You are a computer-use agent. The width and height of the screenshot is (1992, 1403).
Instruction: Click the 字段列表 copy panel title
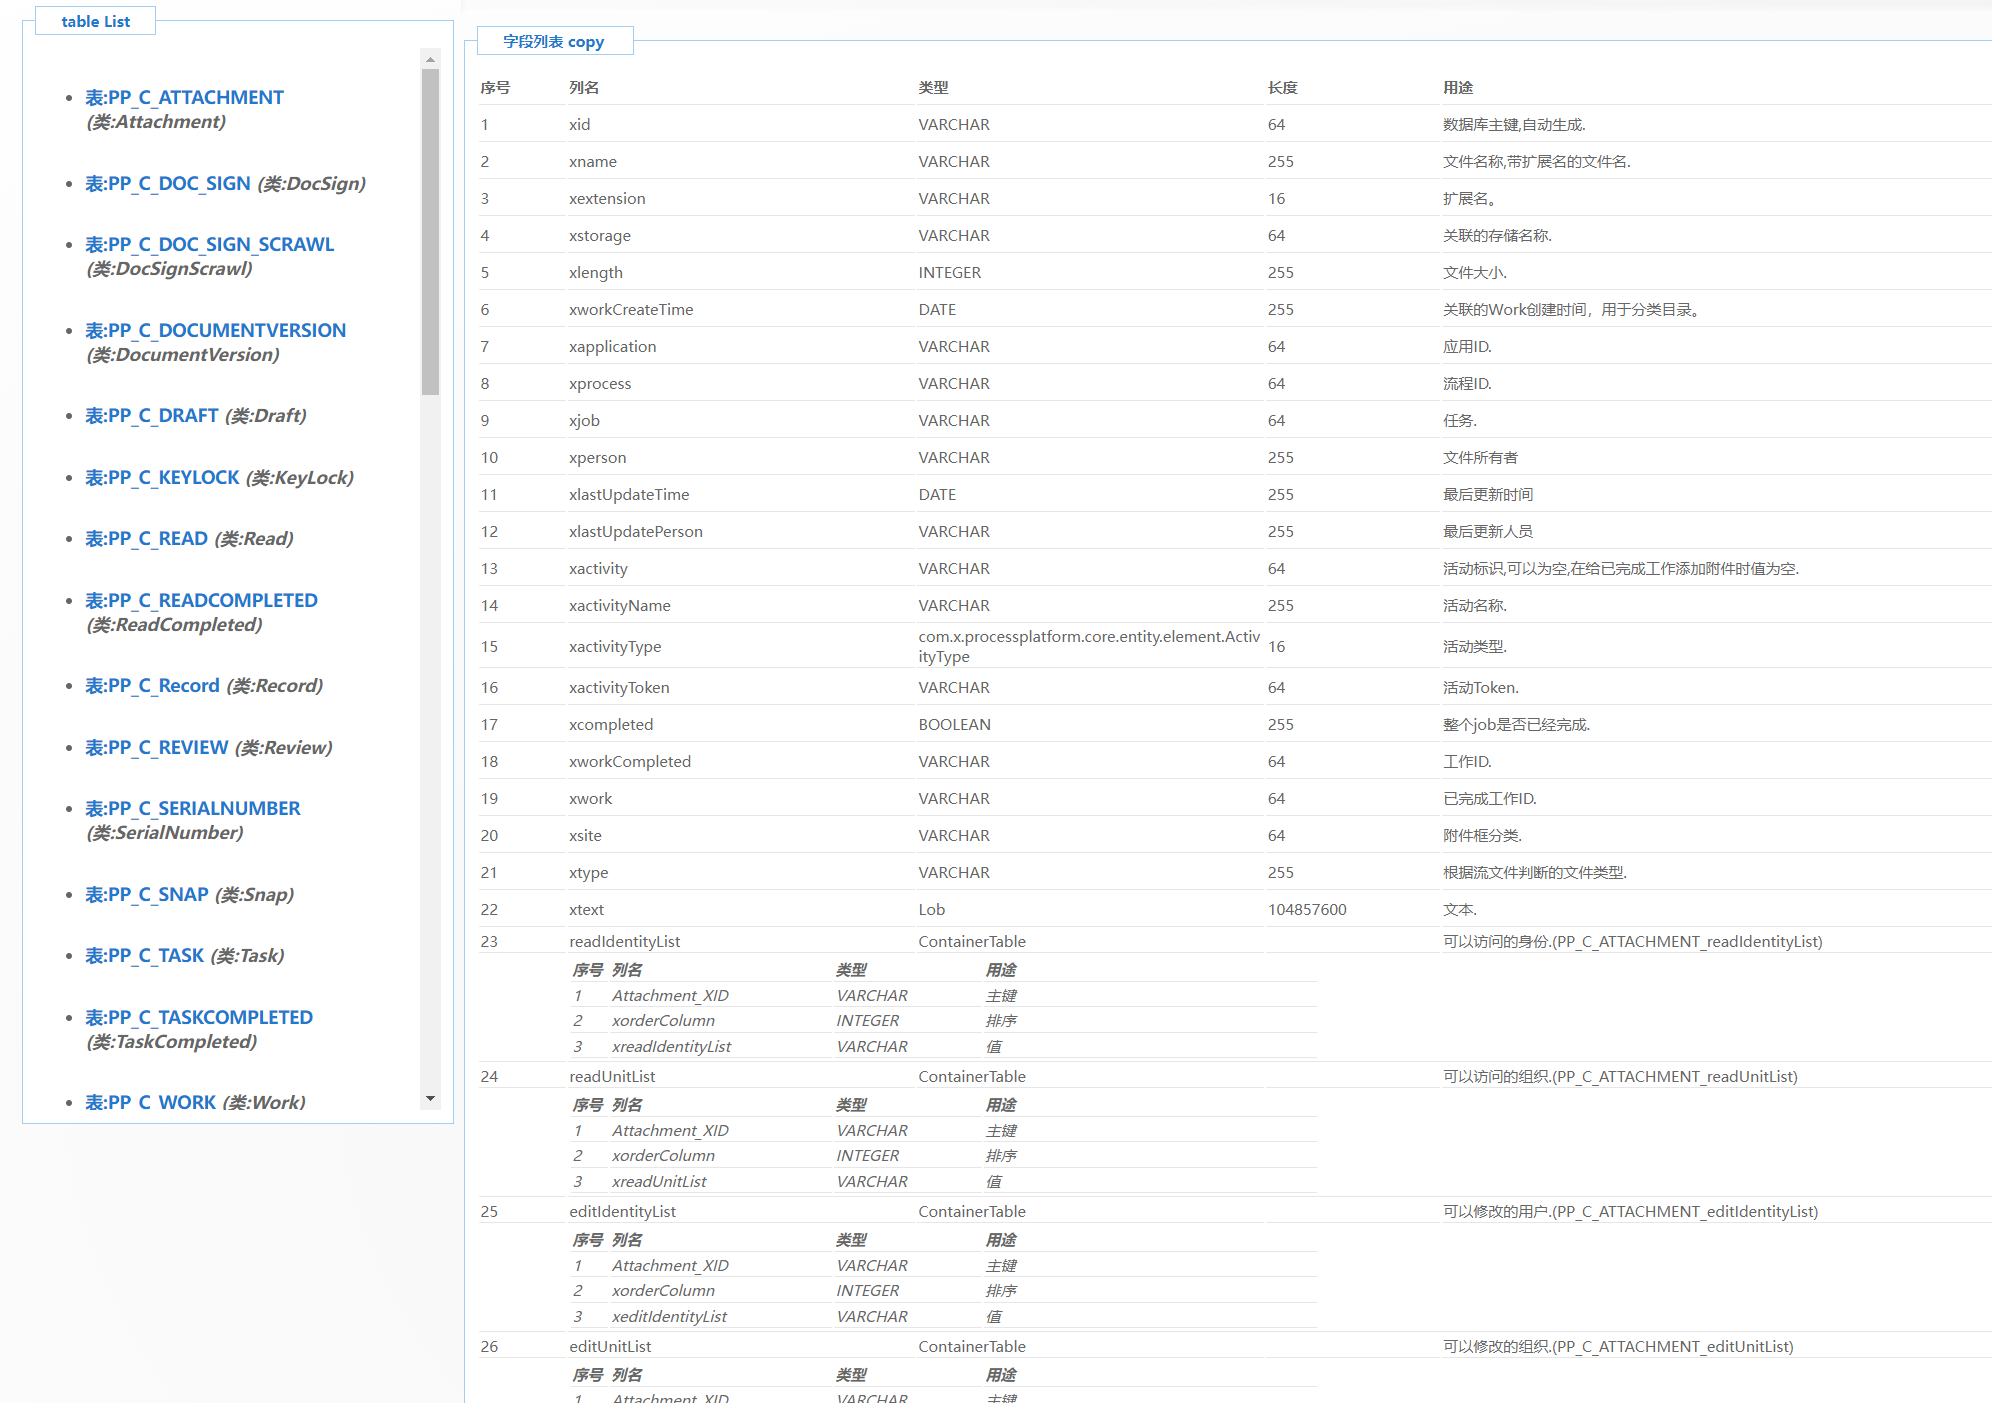click(x=553, y=42)
